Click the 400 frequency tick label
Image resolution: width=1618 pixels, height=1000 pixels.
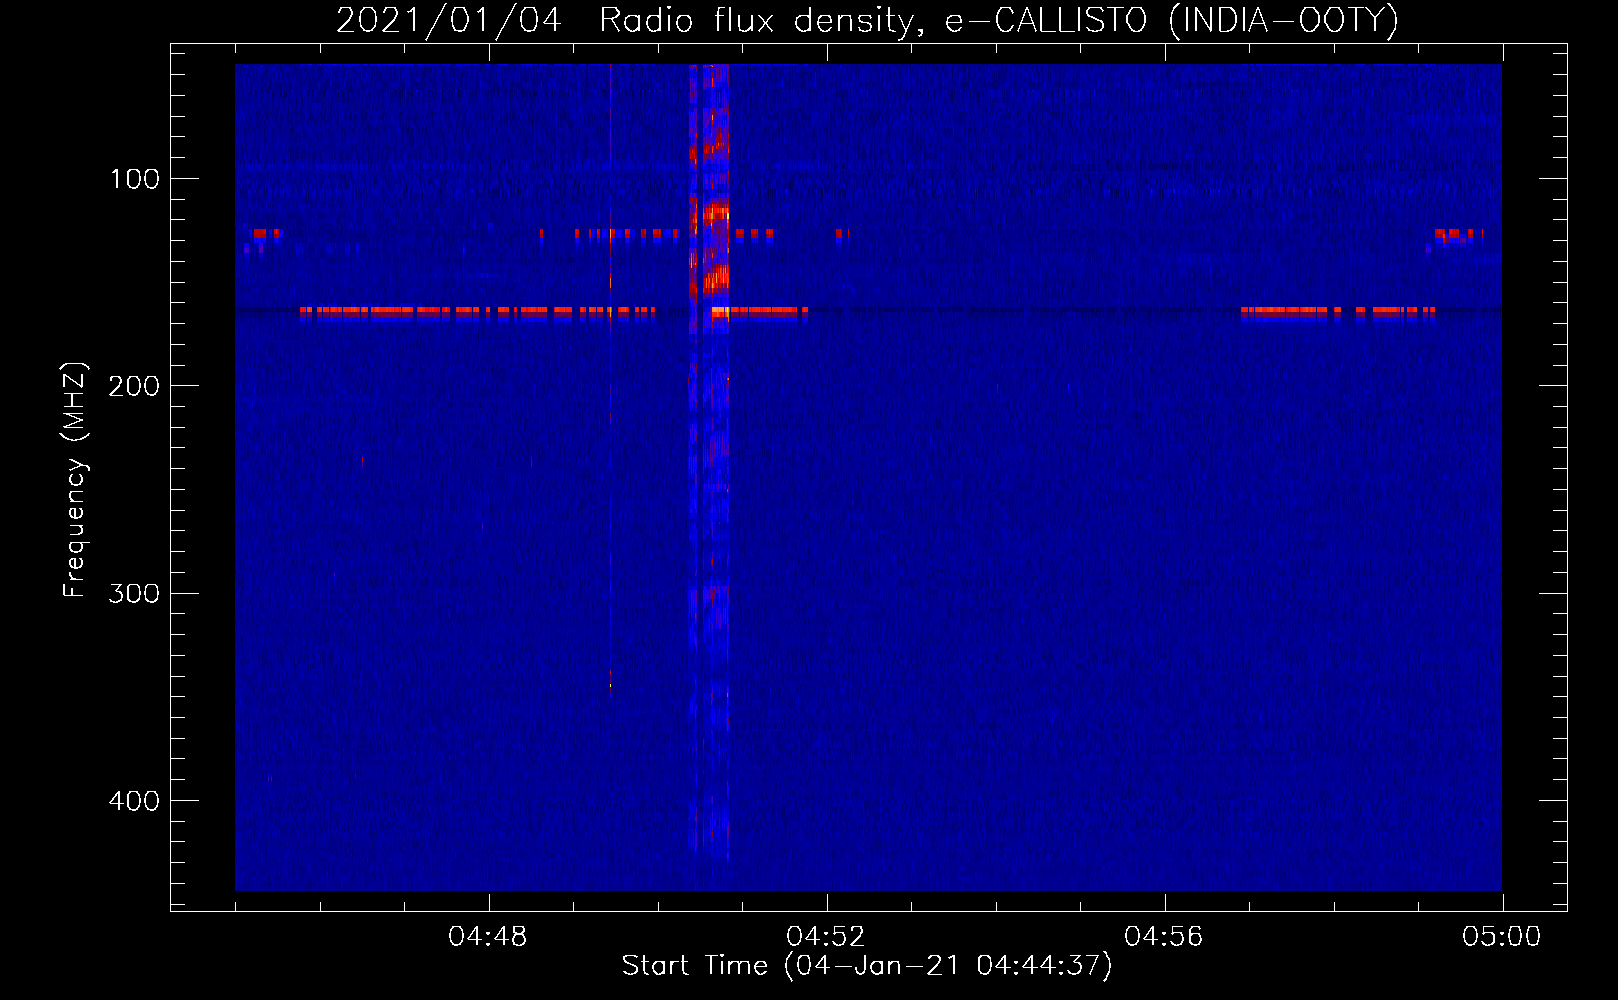pos(134,801)
